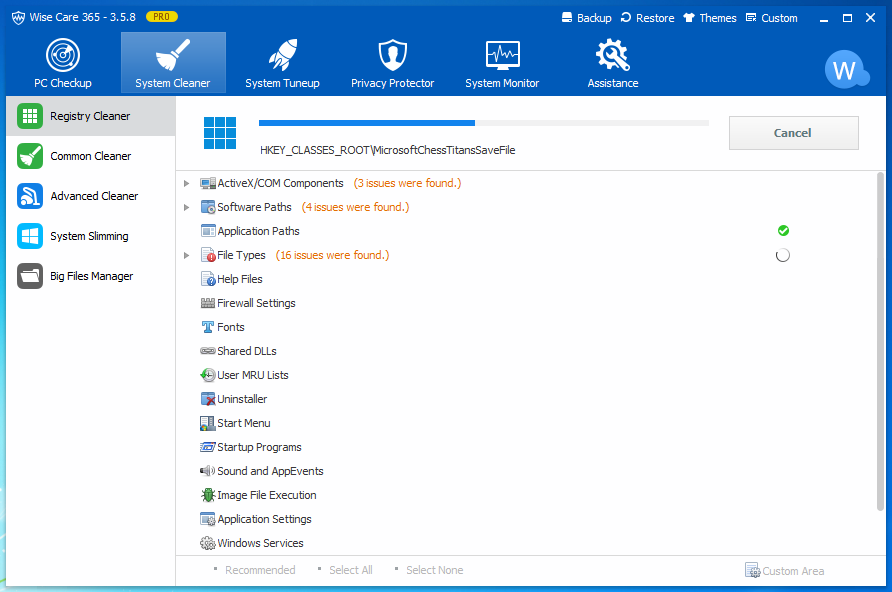Screen dimensions: 892x592
Task: Open the Assistance tab
Action: 613,63
